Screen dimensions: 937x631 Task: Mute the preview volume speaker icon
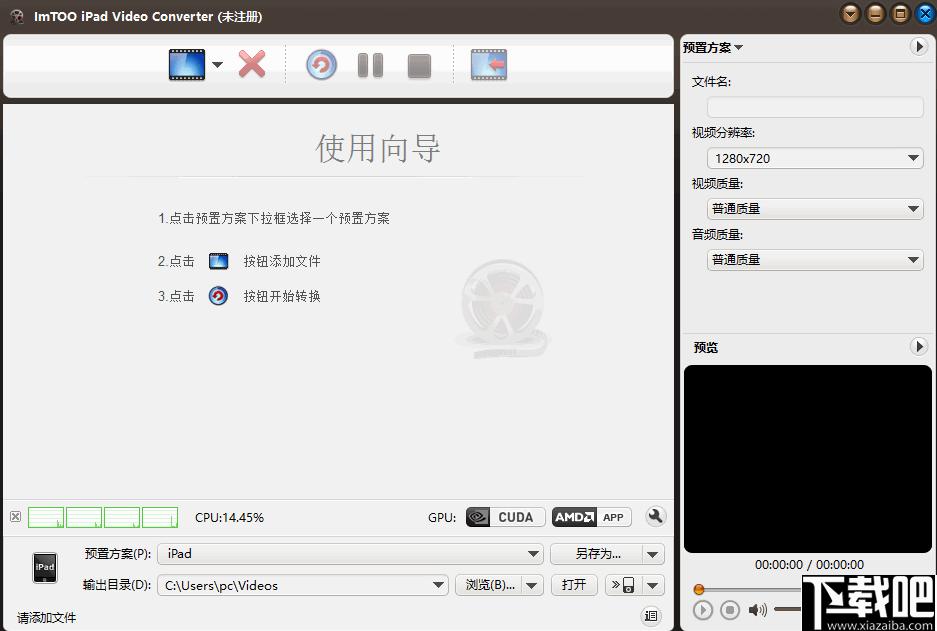pyautogui.click(x=758, y=609)
